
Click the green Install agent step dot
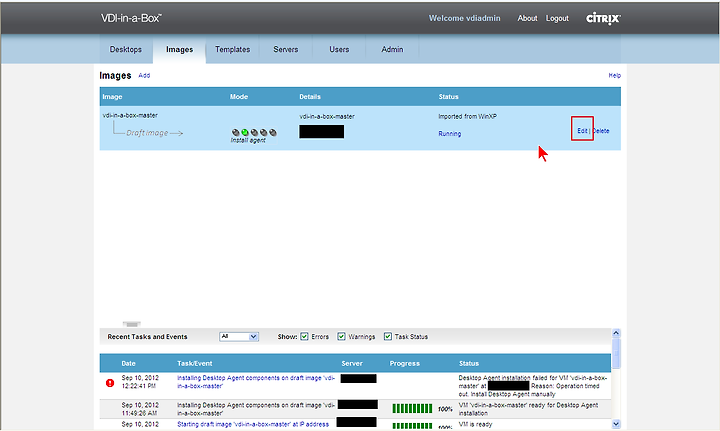[x=245, y=132]
